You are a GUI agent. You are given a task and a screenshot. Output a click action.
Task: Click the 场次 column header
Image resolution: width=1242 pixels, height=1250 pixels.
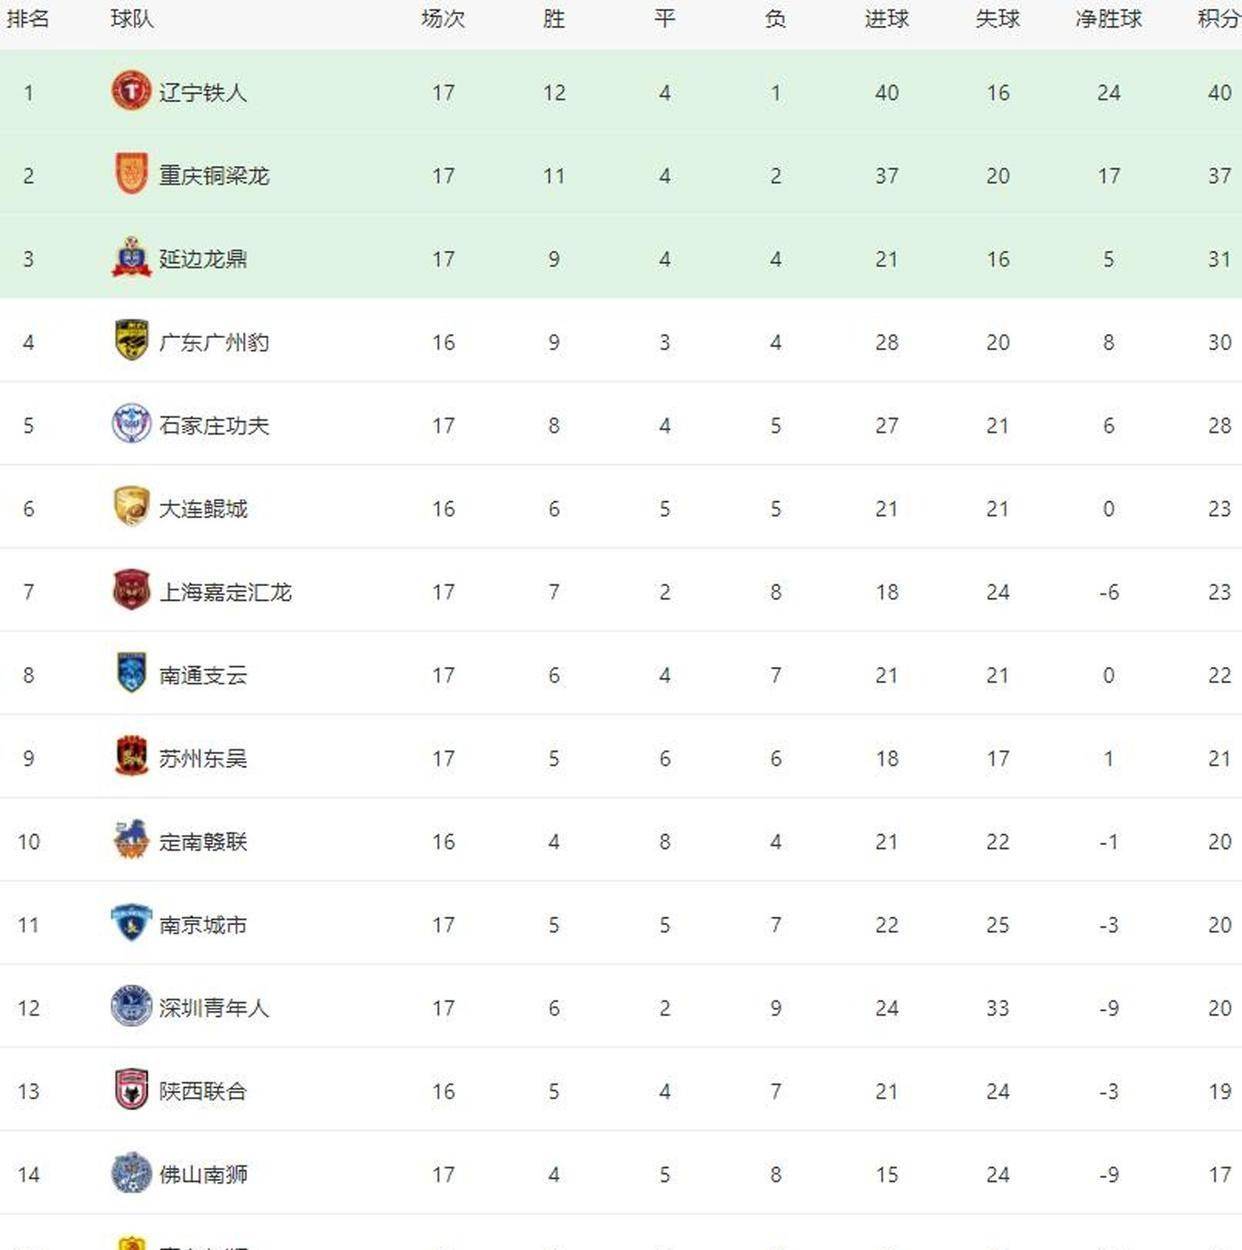coord(443,19)
